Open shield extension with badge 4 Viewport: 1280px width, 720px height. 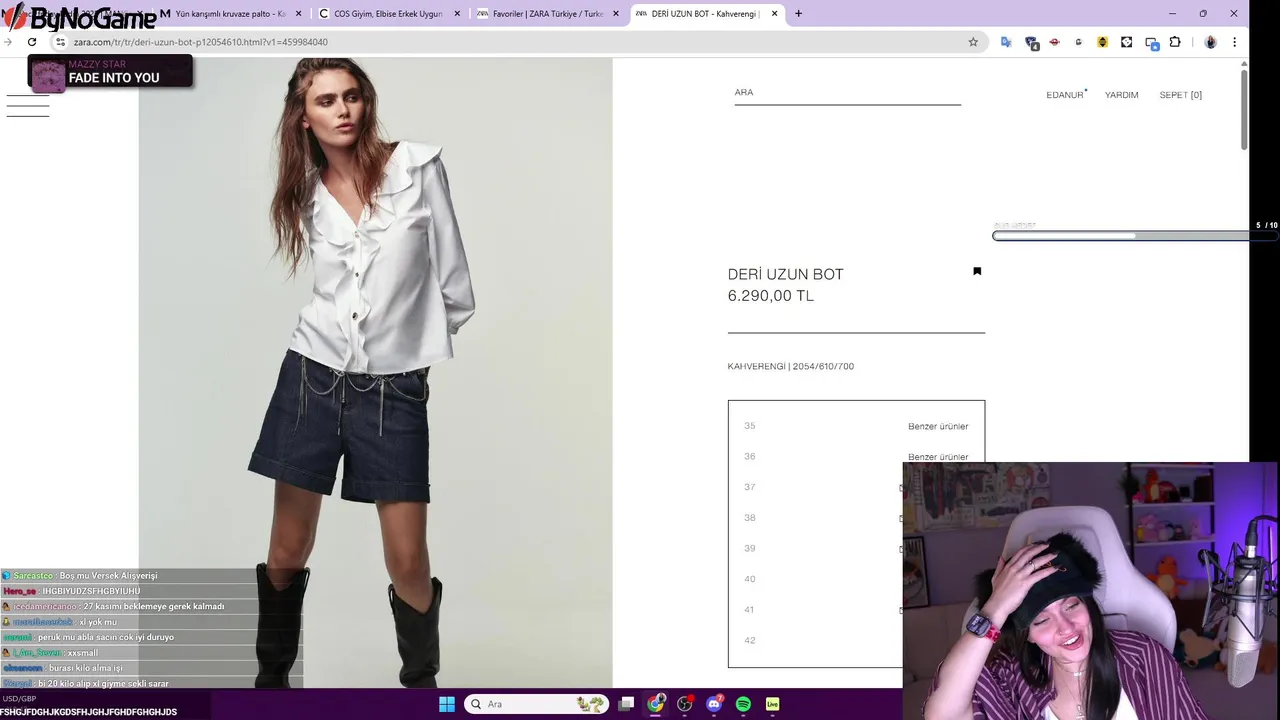1031,43
